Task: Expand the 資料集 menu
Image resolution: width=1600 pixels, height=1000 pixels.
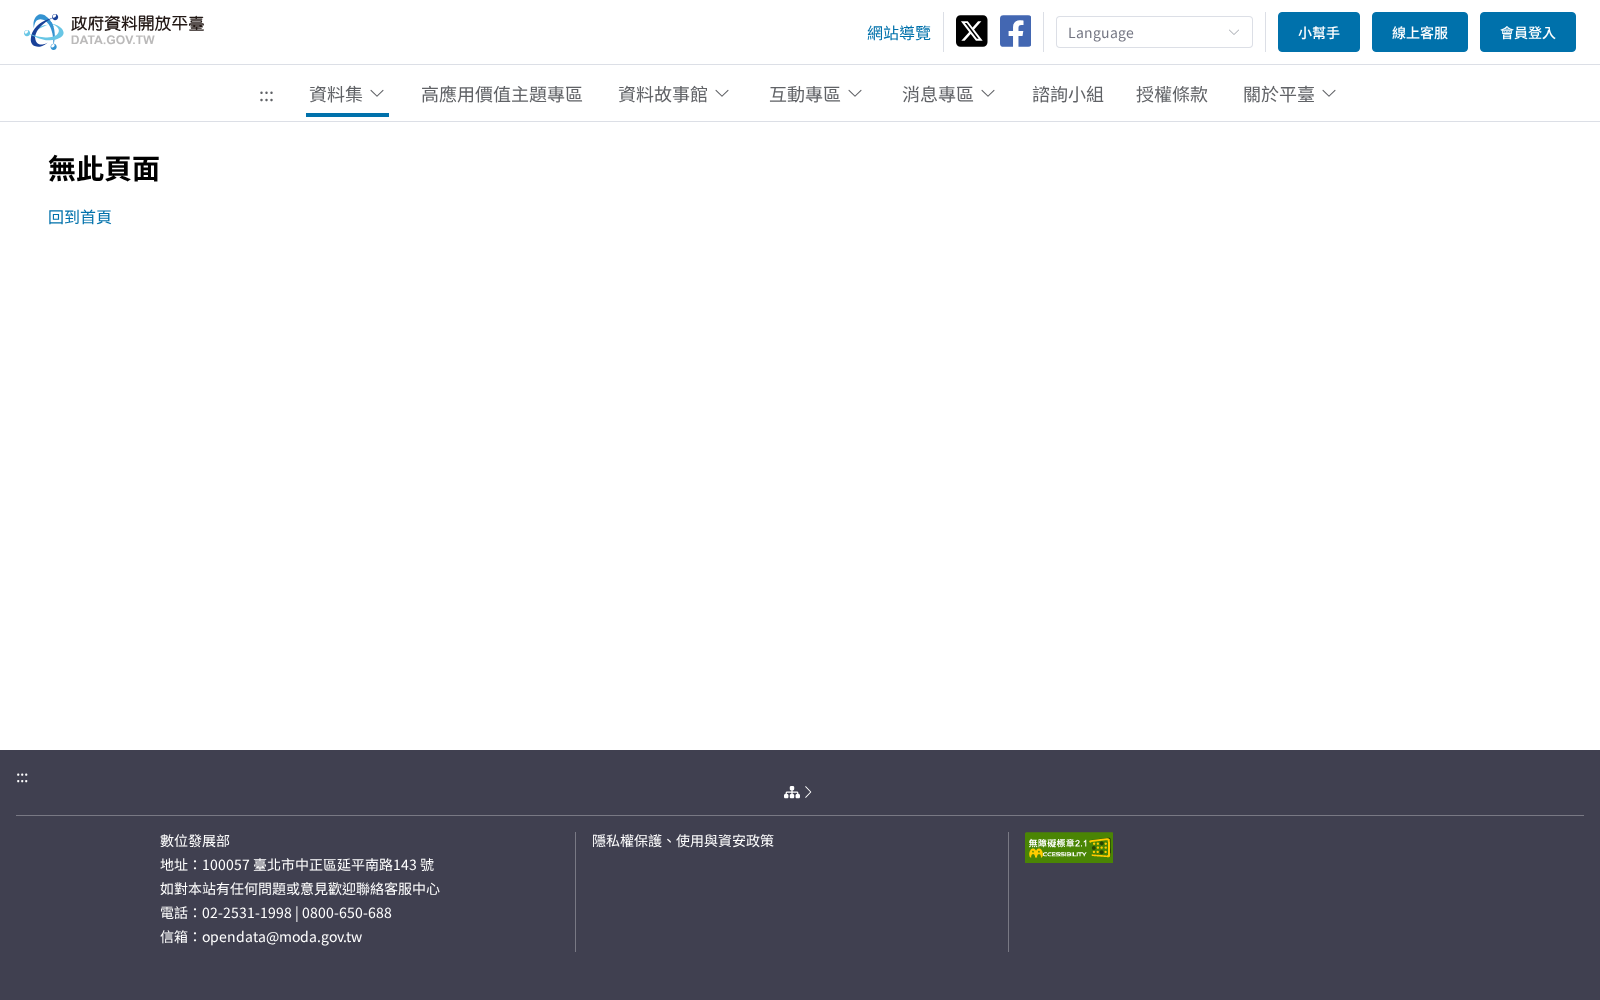Action: [347, 94]
